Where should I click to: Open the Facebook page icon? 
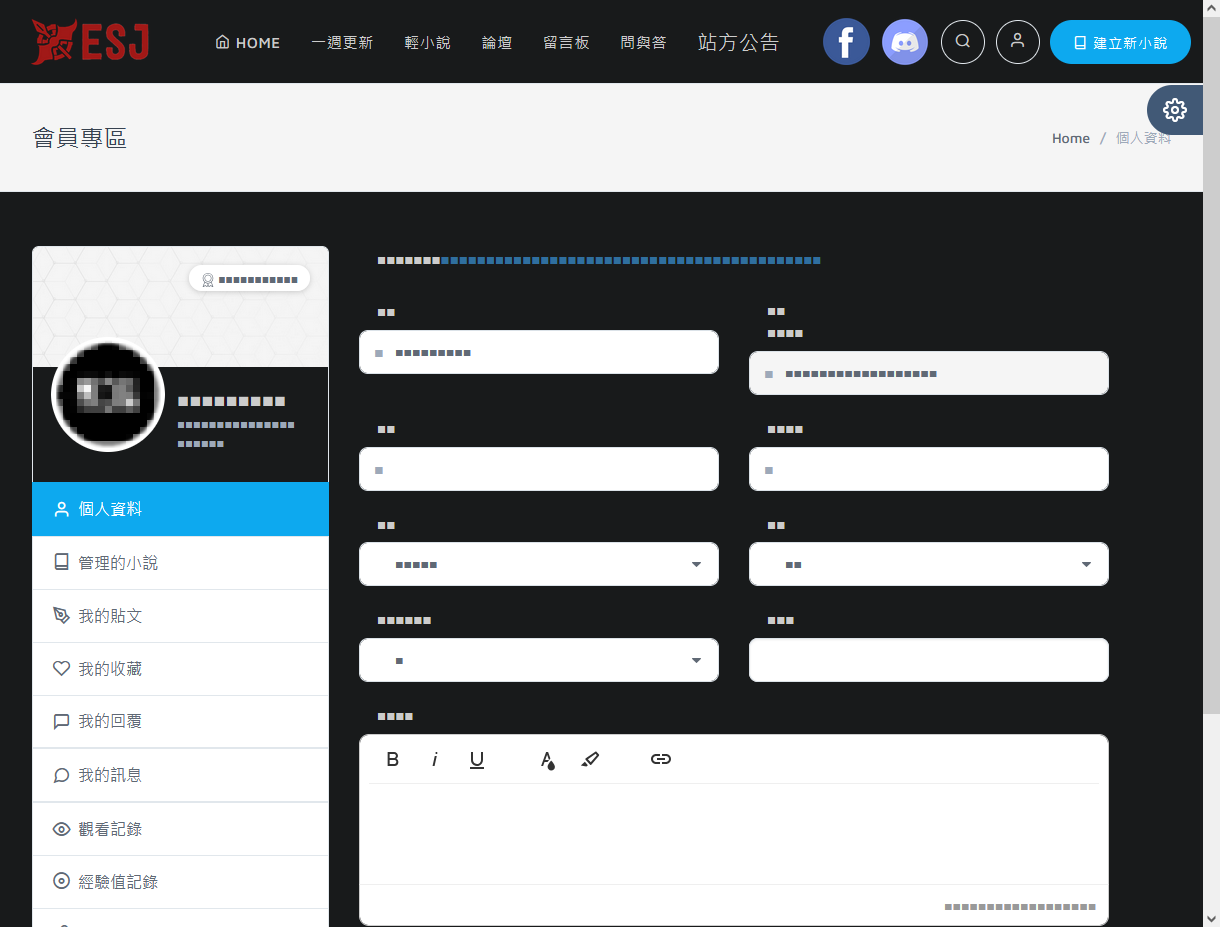pos(846,42)
